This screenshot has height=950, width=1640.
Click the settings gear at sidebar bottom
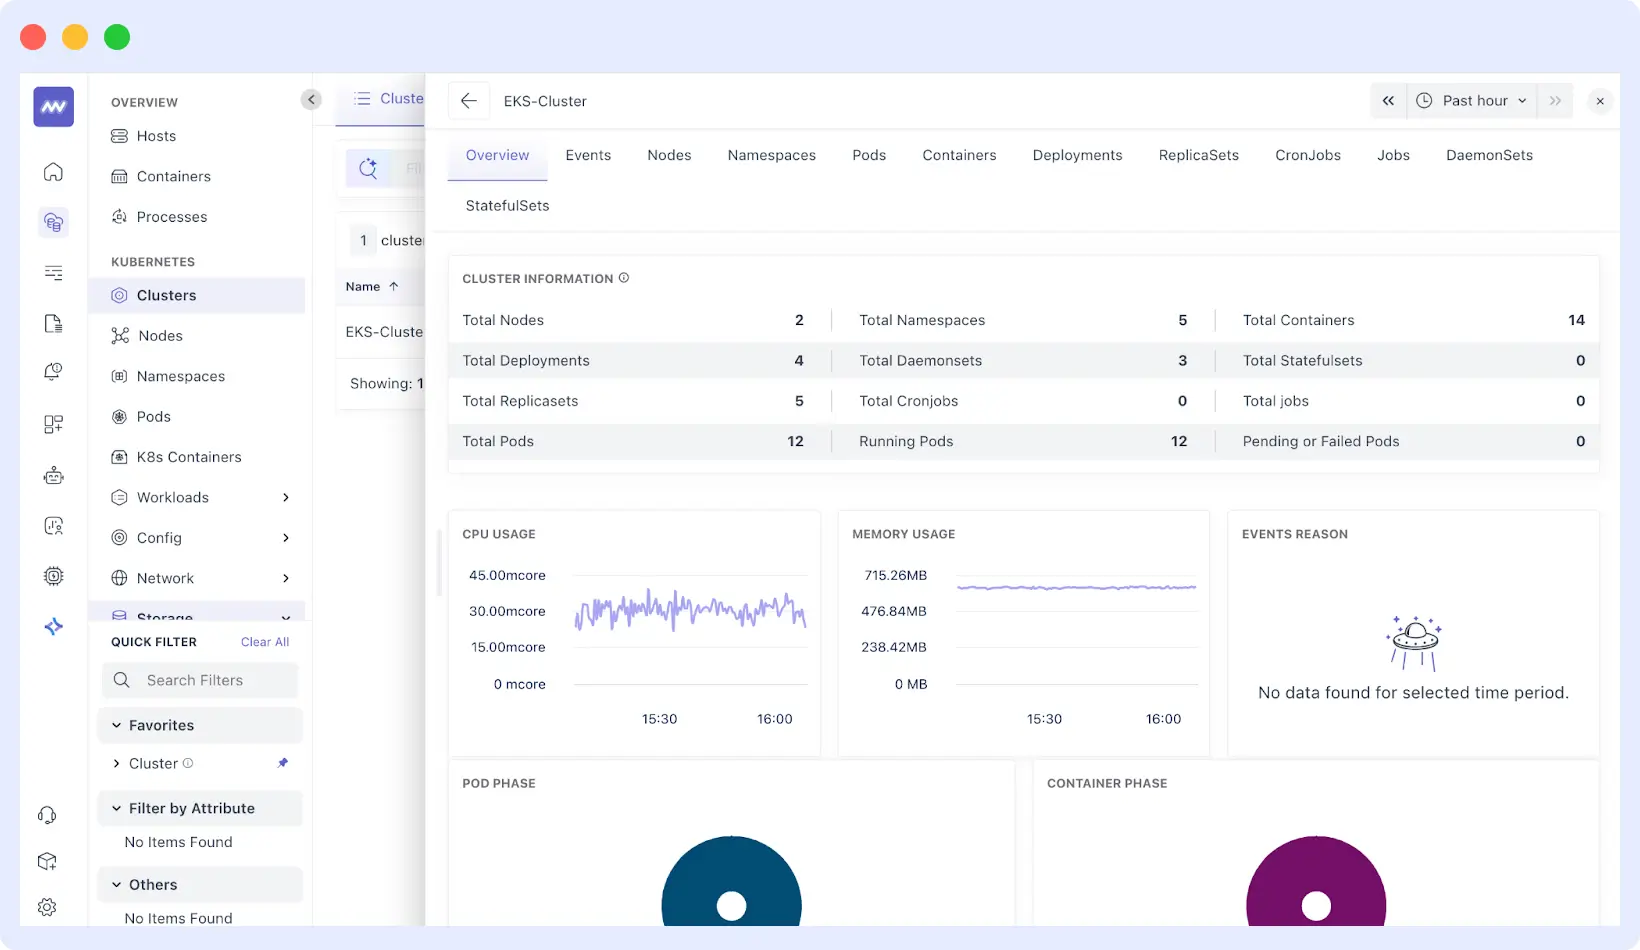click(x=47, y=907)
